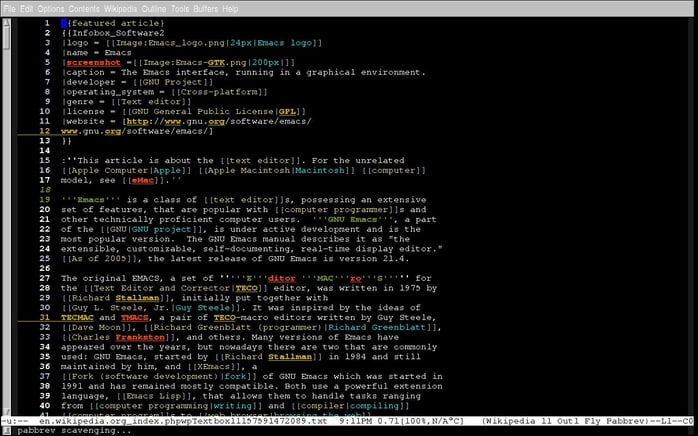Click the 'Apple' link label on line 16

tap(167, 170)
